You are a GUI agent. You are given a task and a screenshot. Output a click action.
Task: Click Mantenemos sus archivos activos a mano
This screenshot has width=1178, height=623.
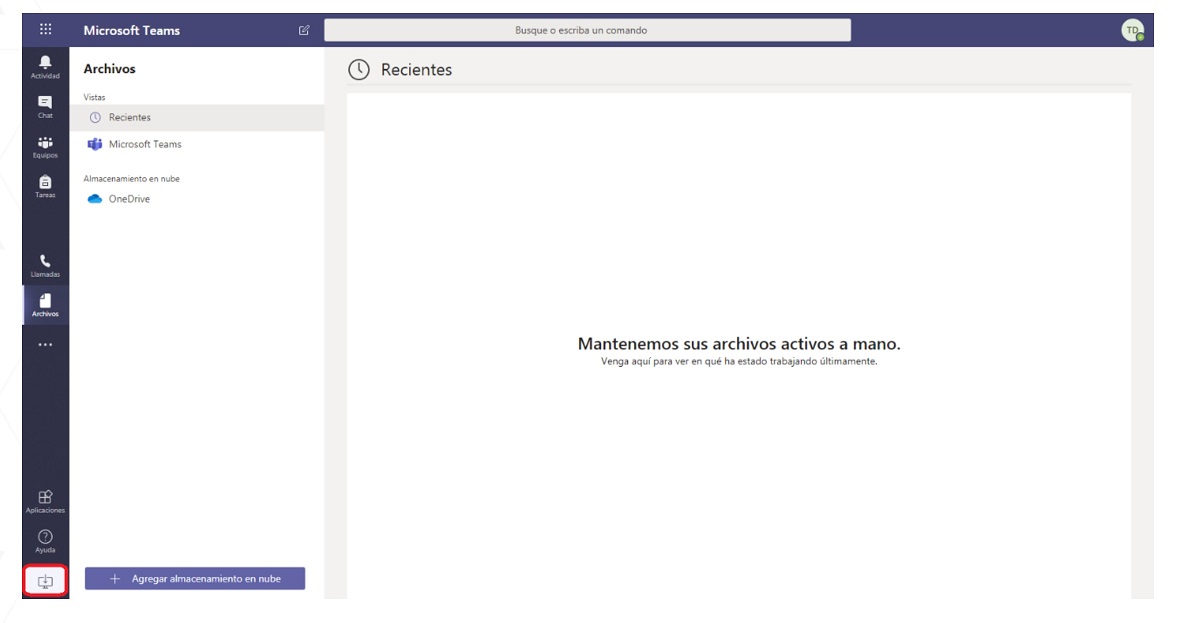(x=739, y=343)
